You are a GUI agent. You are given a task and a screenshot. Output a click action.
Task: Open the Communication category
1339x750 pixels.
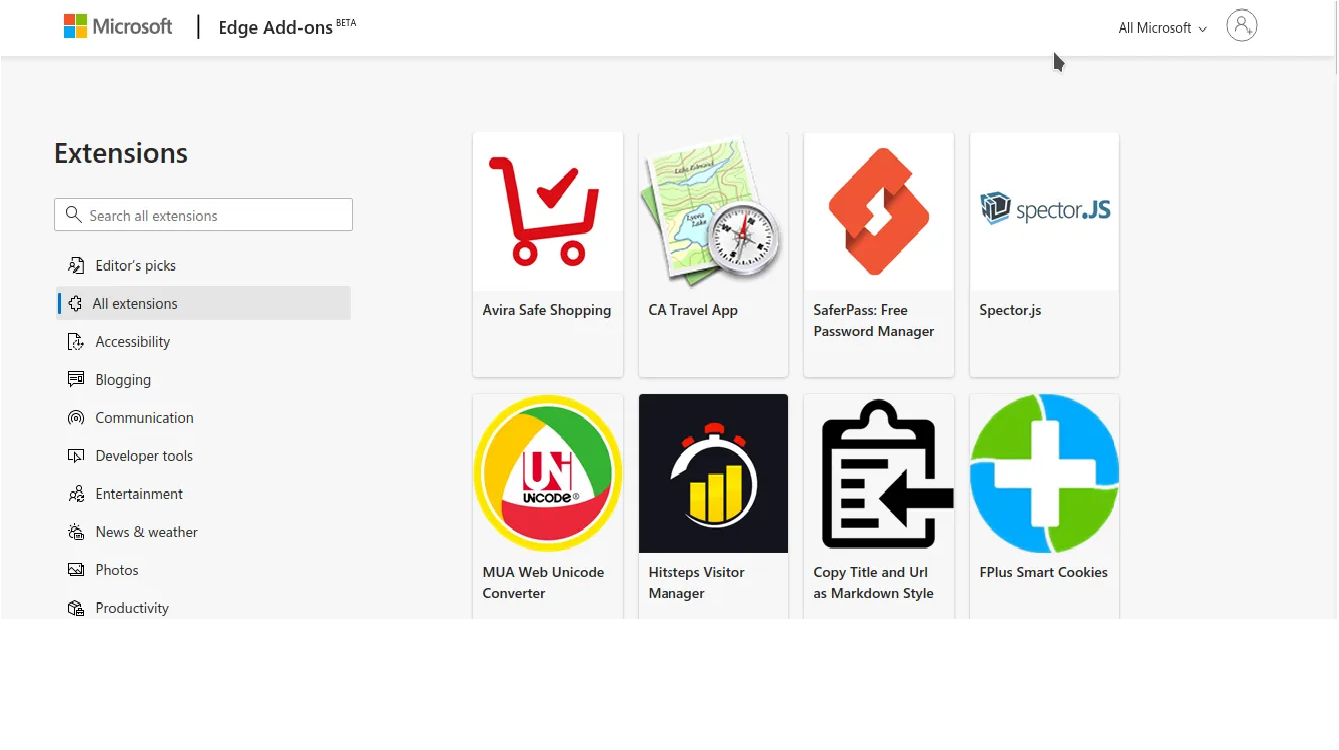(x=144, y=418)
